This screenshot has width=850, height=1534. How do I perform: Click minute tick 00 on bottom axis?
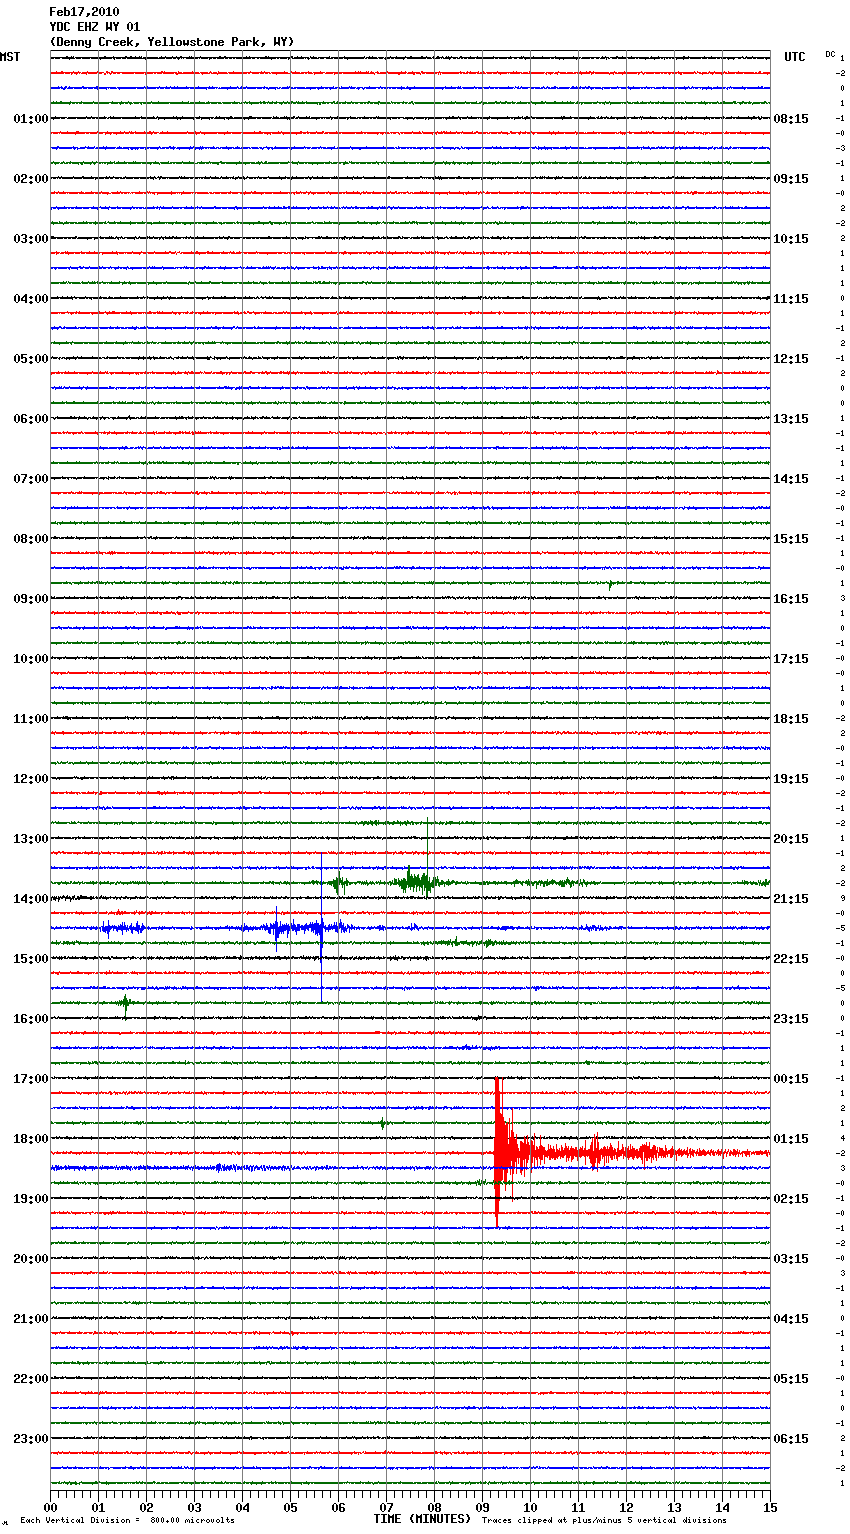(x=50, y=1507)
